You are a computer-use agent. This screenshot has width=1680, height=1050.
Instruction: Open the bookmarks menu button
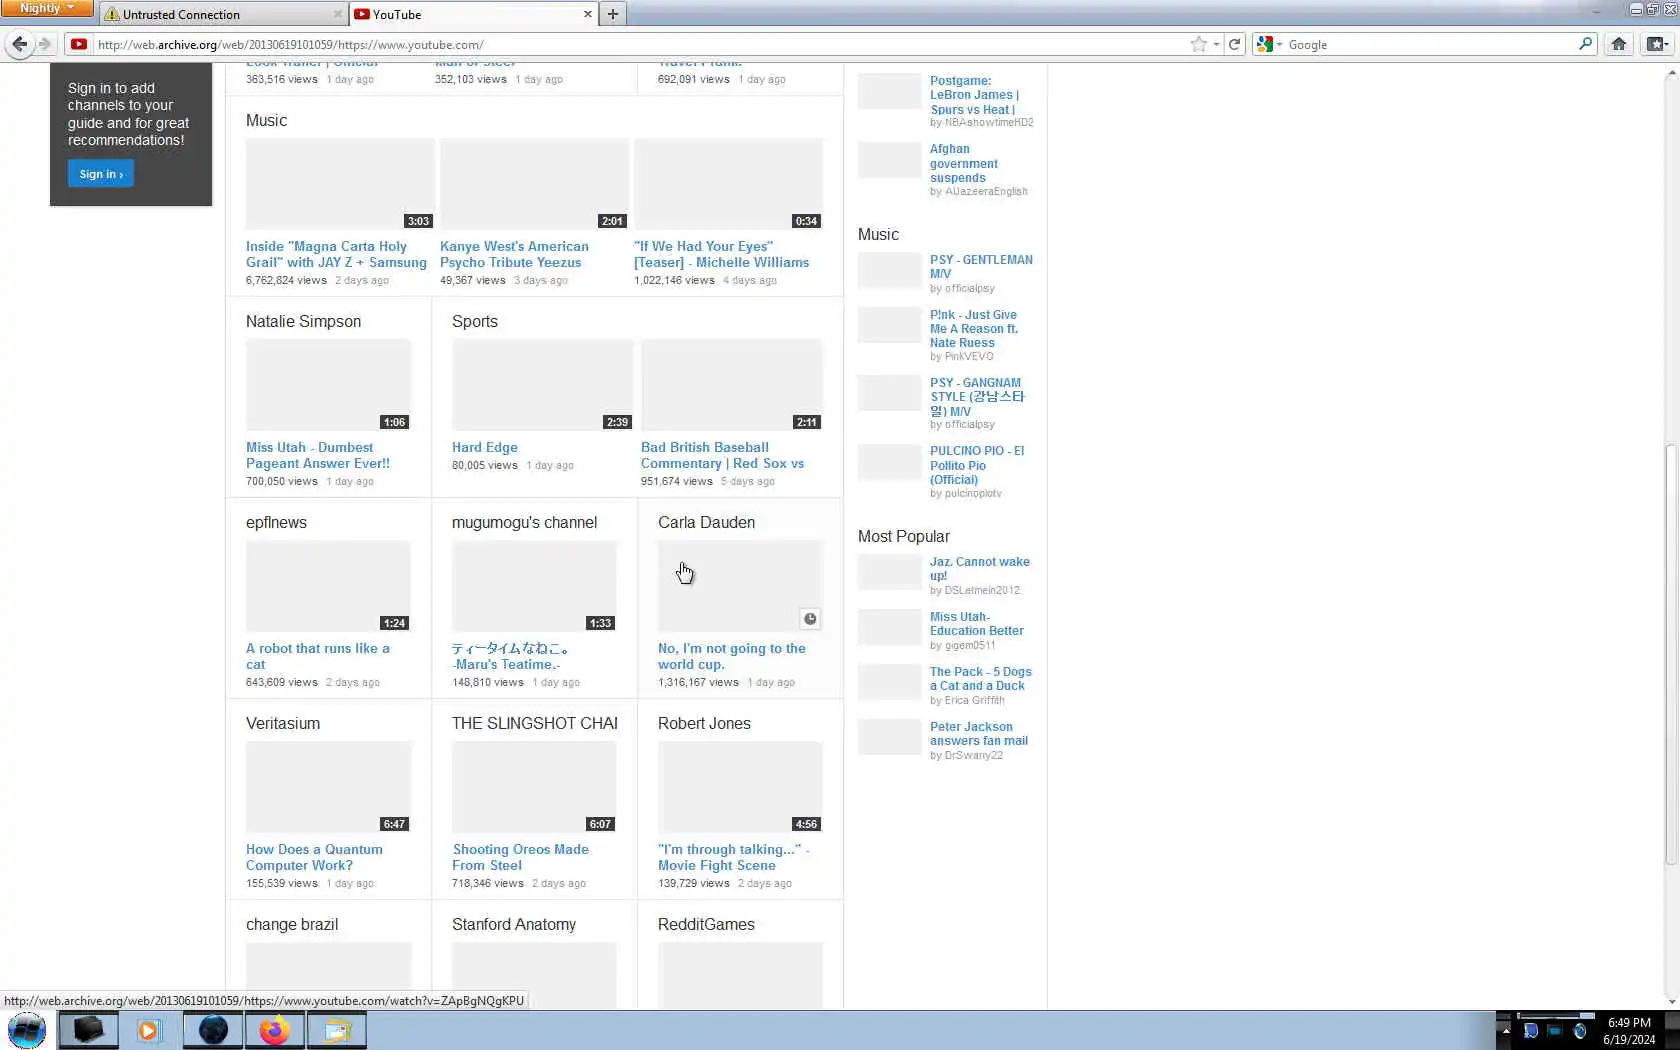(x=1657, y=44)
